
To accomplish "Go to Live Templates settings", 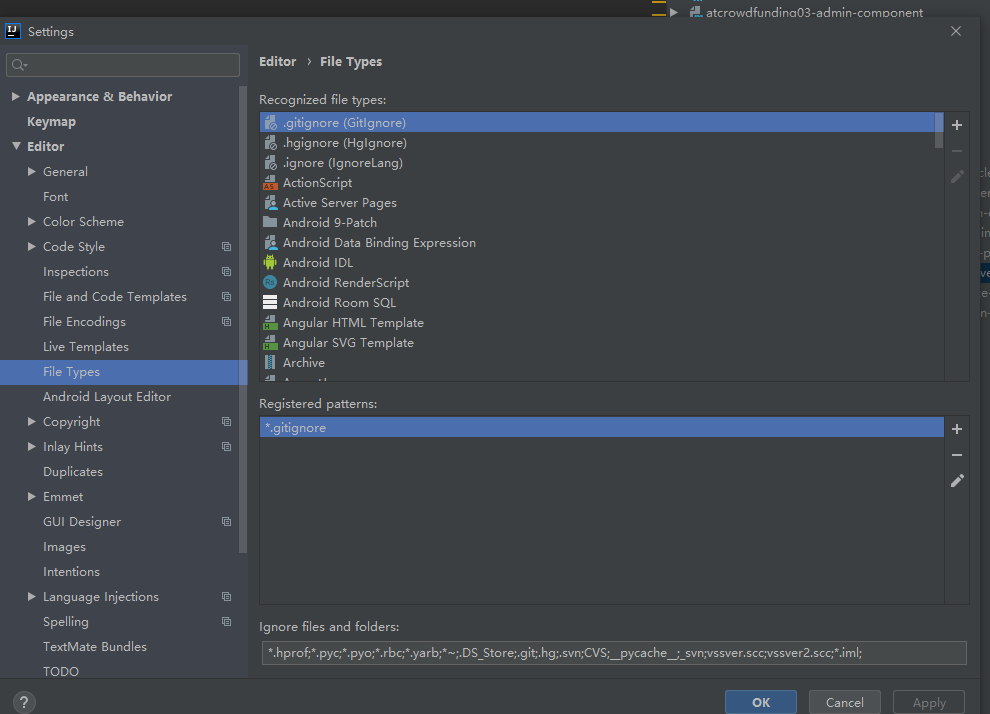I will [86, 347].
